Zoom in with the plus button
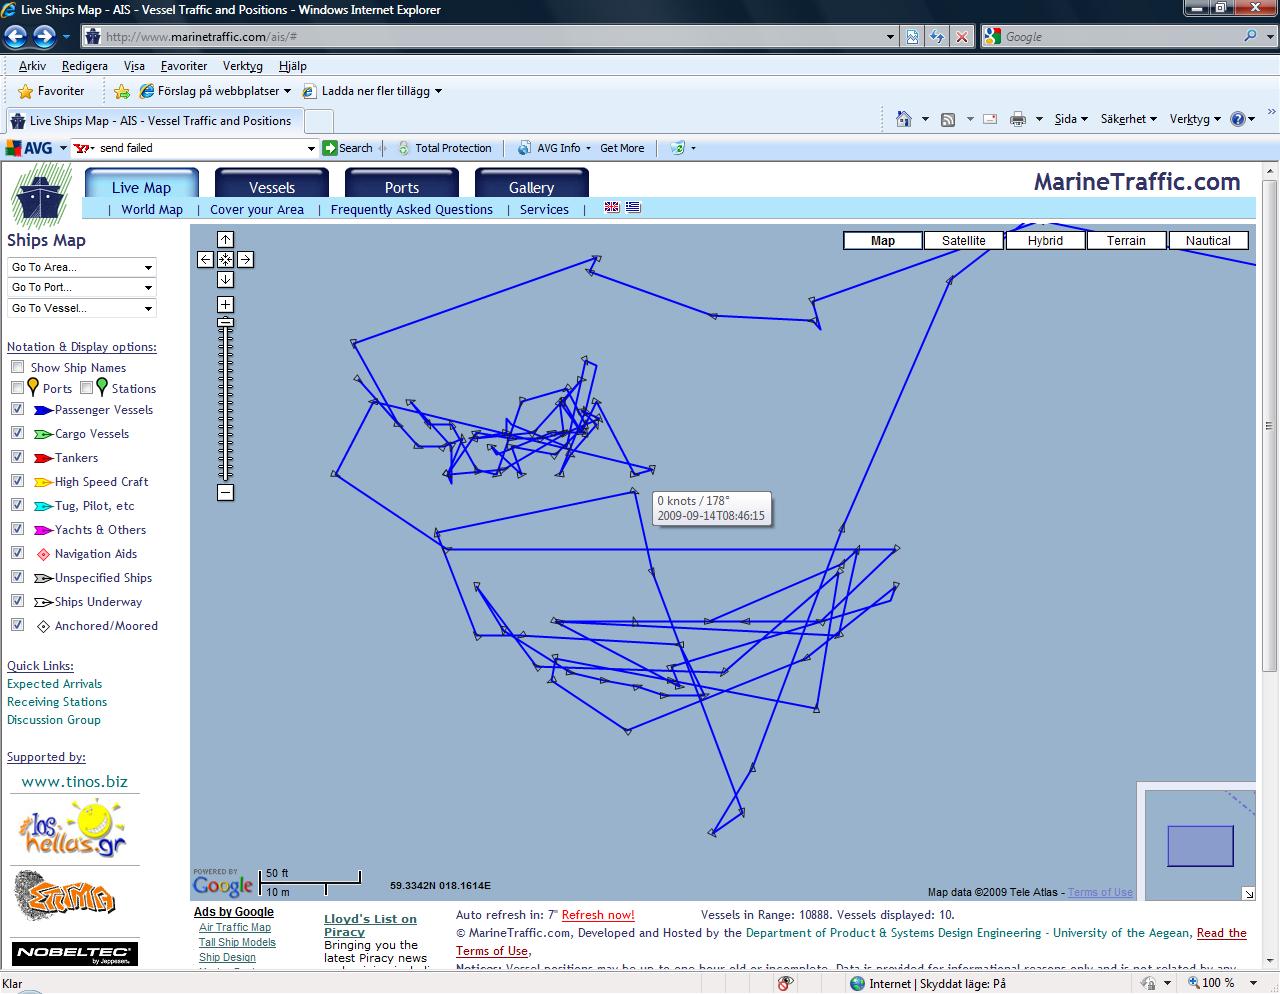This screenshot has width=1280, height=994. tap(225, 304)
